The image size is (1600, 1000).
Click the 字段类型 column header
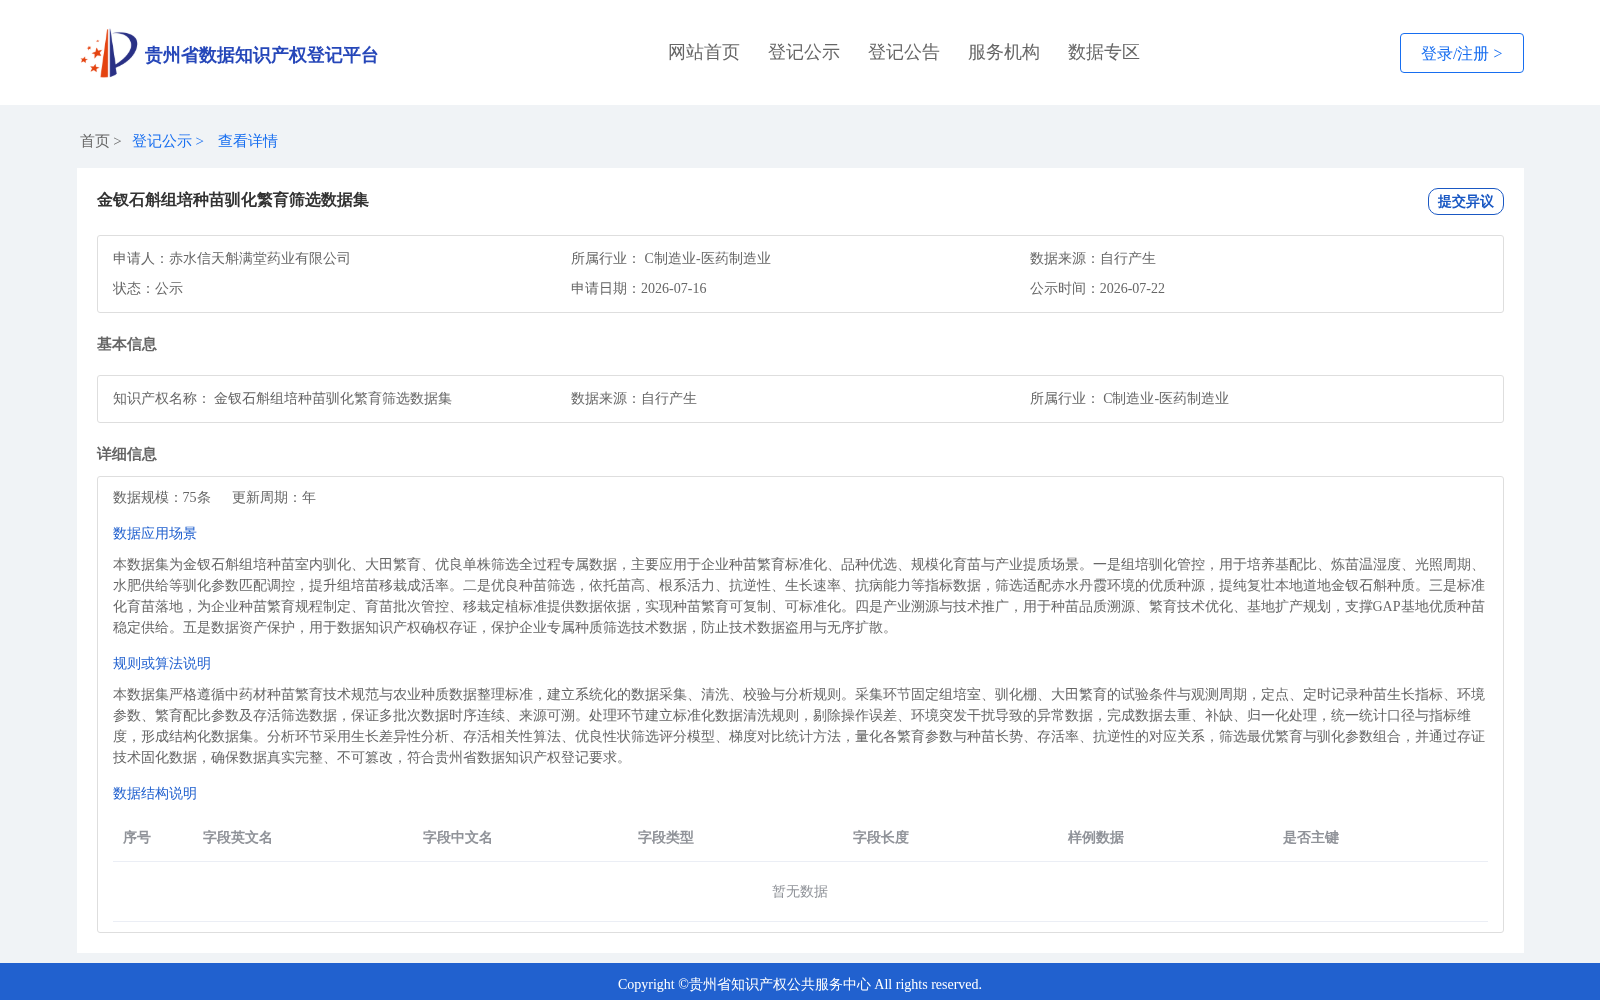tap(666, 837)
